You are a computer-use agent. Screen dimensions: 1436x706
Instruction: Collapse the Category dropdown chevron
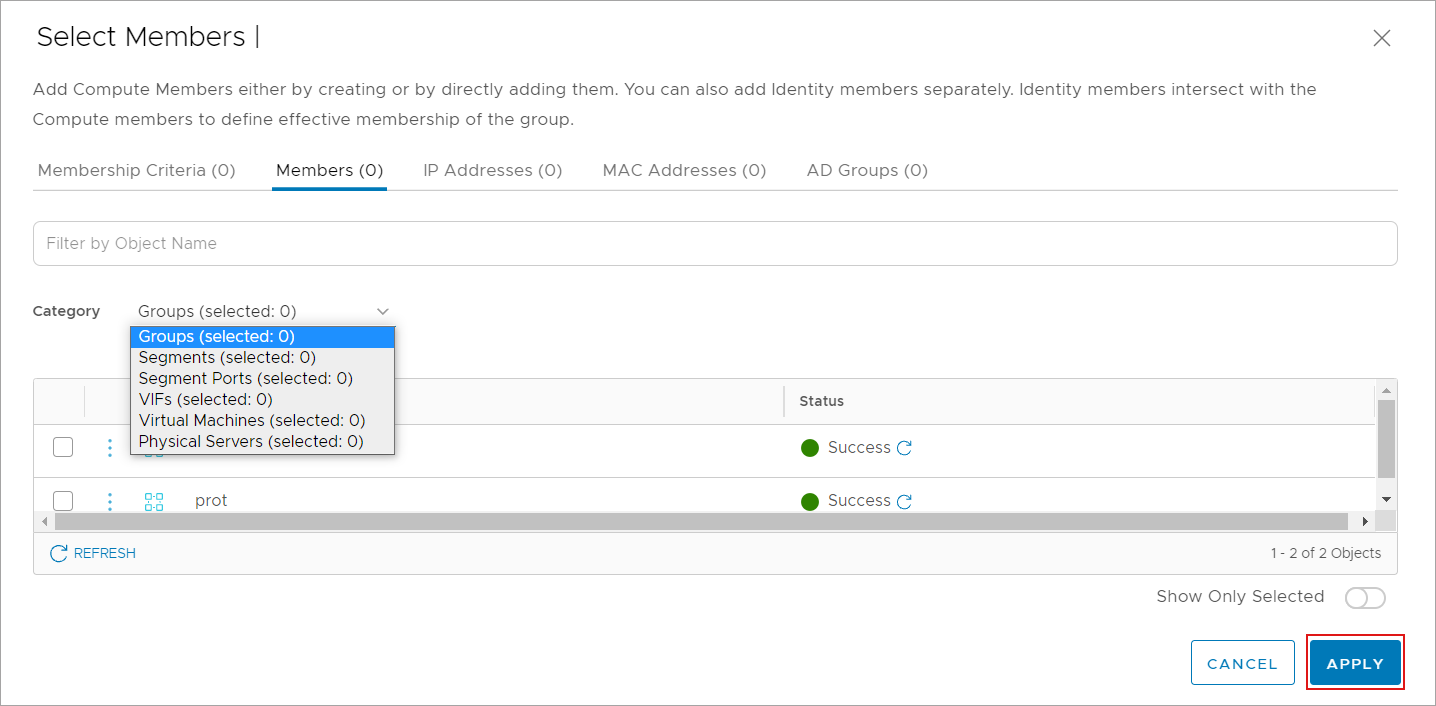pos(382,312)
